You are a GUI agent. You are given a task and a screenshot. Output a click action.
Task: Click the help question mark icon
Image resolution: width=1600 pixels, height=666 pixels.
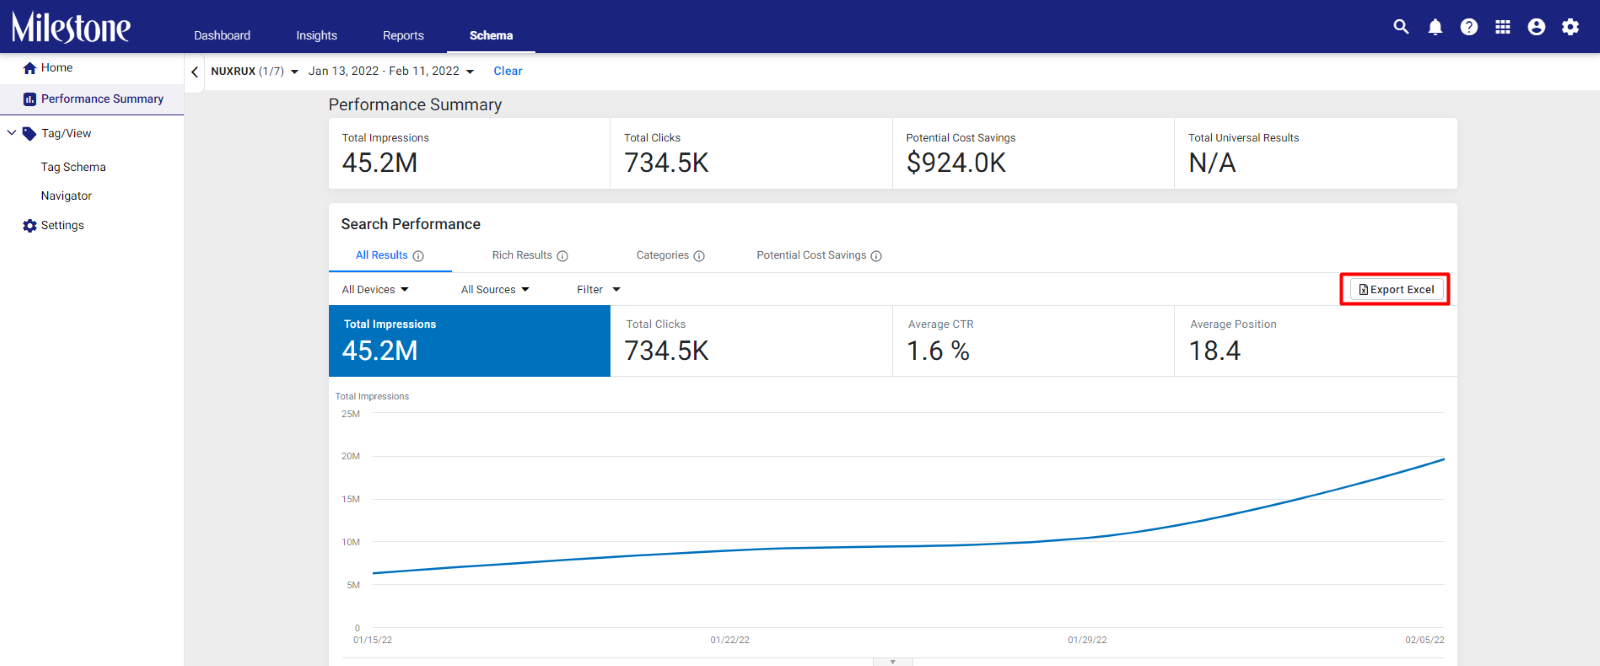pos(1469,27)
